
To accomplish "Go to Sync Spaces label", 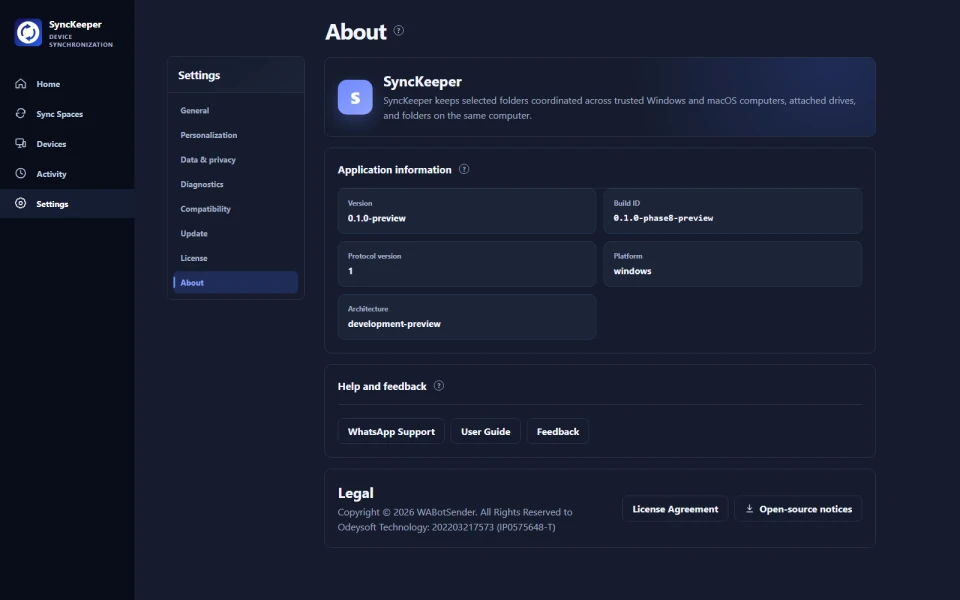I will pyautogui.click(x=59, y=114).
